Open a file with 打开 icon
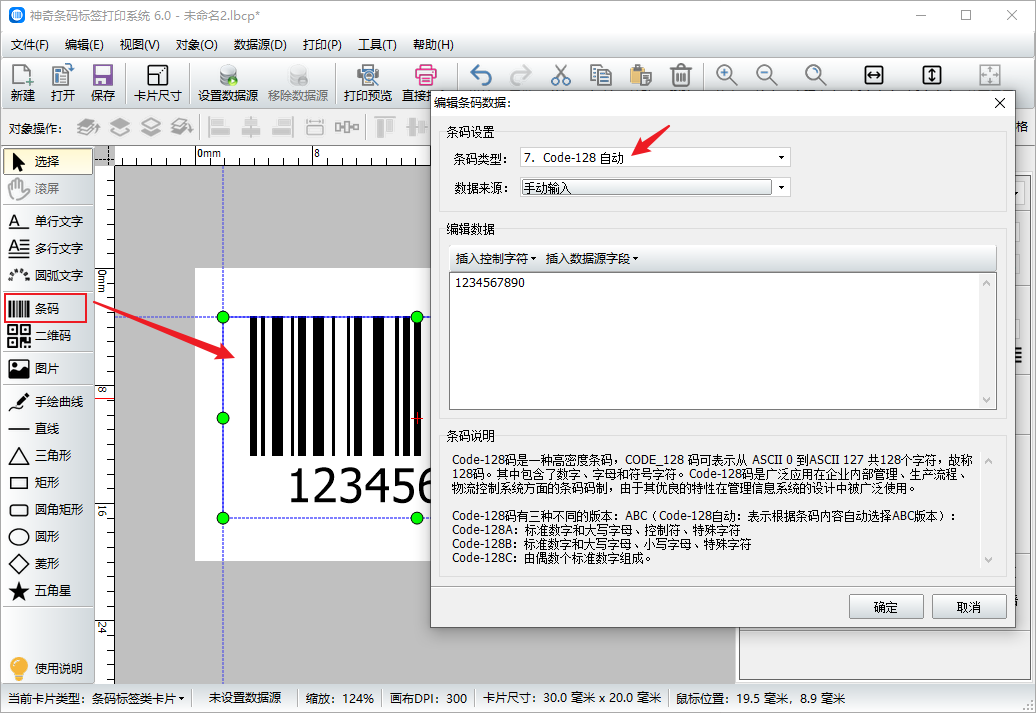This screenshot has height=713, width=1036. [63, 83]
